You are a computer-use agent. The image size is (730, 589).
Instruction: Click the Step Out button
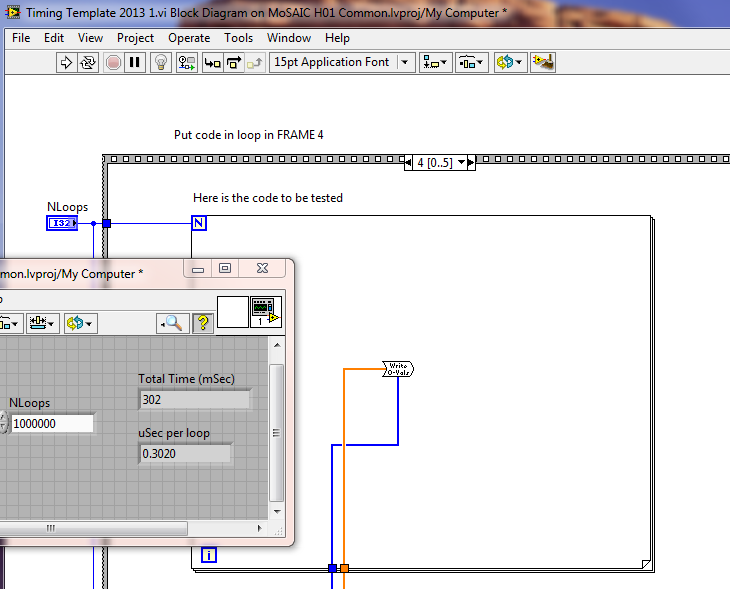255,62
